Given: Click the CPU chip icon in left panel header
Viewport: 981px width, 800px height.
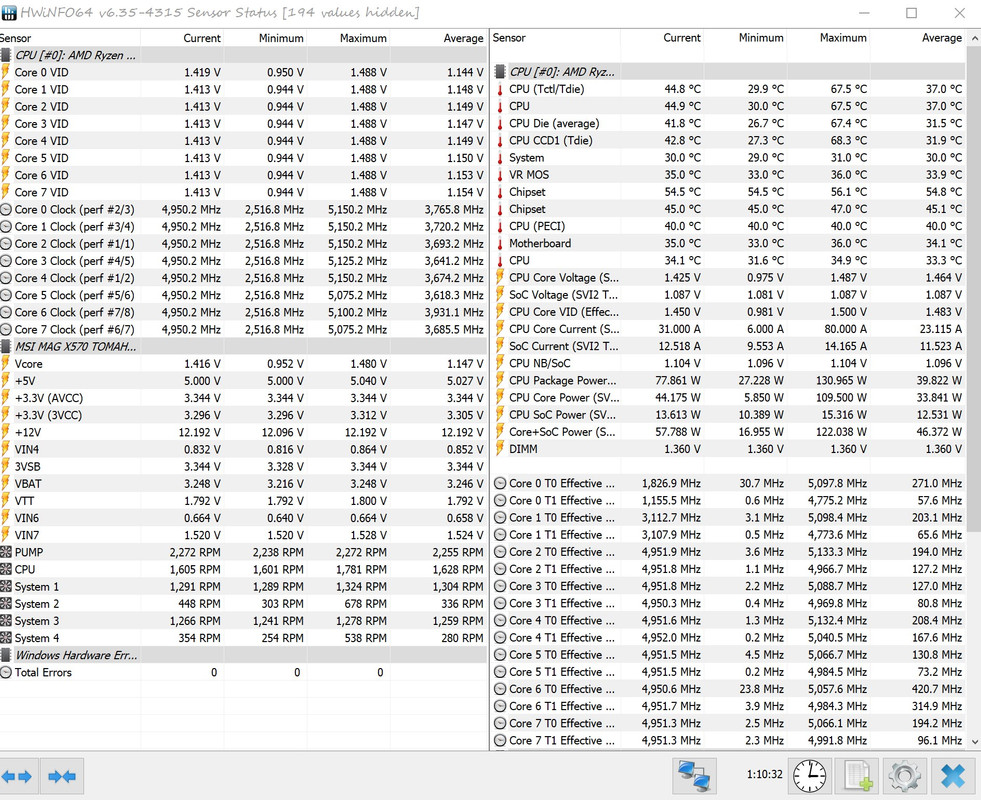Looking at the screenshot, I should coord(6,55).
